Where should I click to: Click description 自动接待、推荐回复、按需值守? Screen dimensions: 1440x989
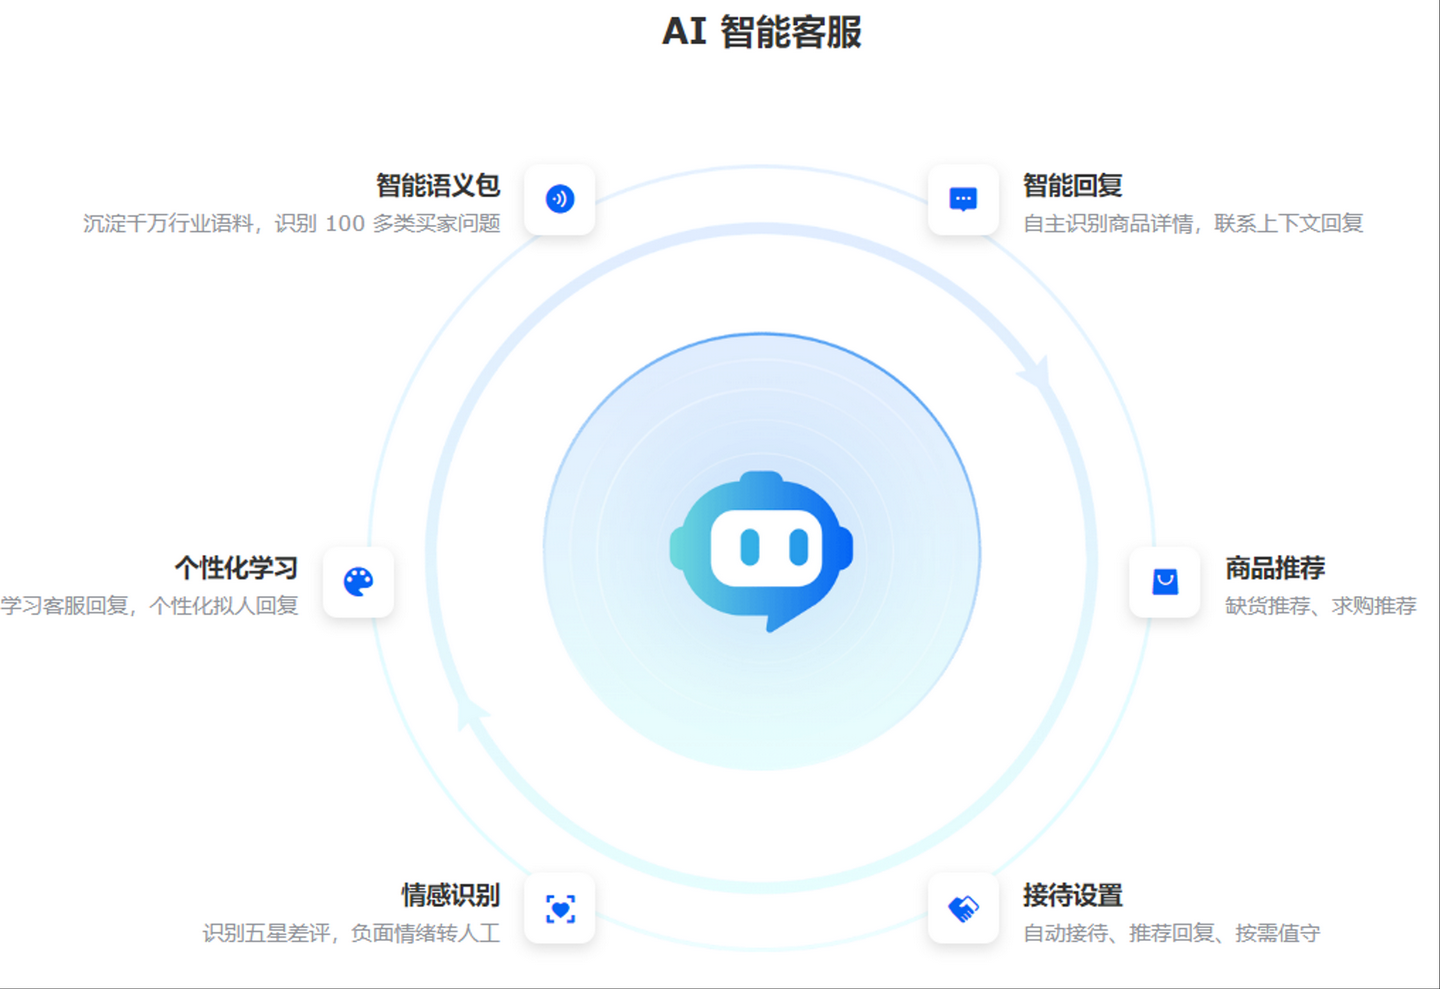pyautogui.click(x=1171, y=932)
